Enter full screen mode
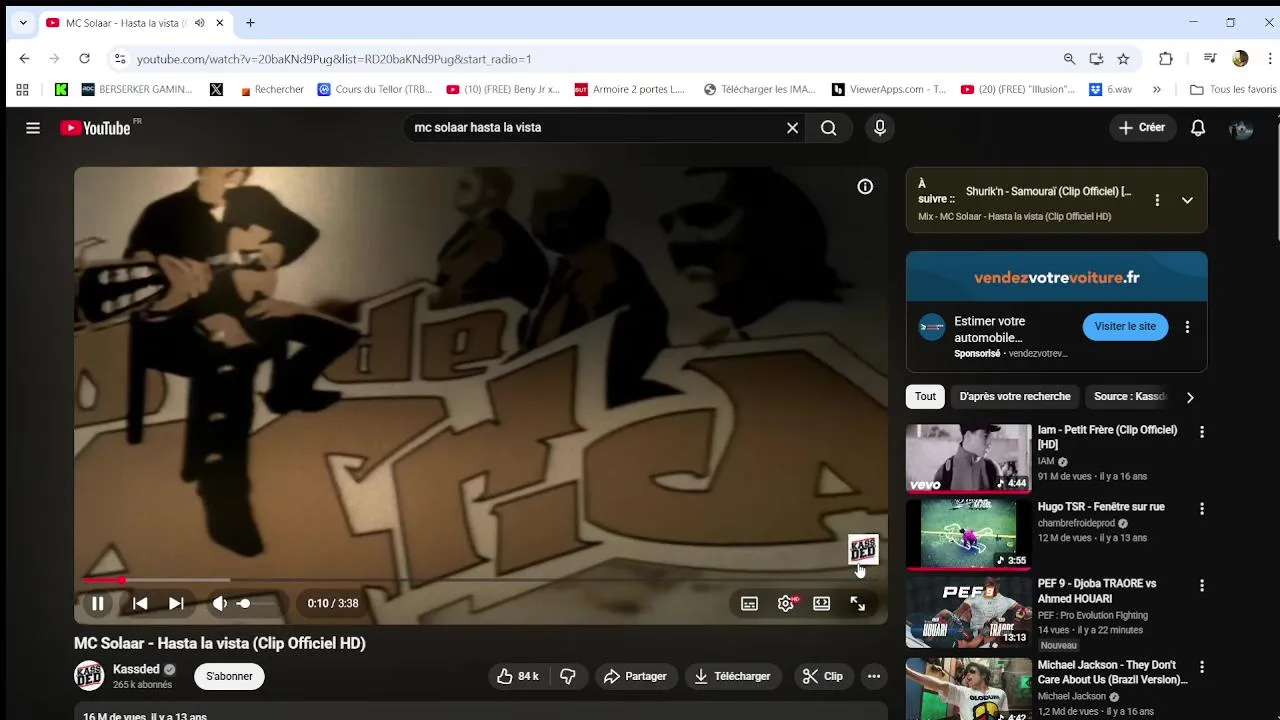 [x=858, y=603]
